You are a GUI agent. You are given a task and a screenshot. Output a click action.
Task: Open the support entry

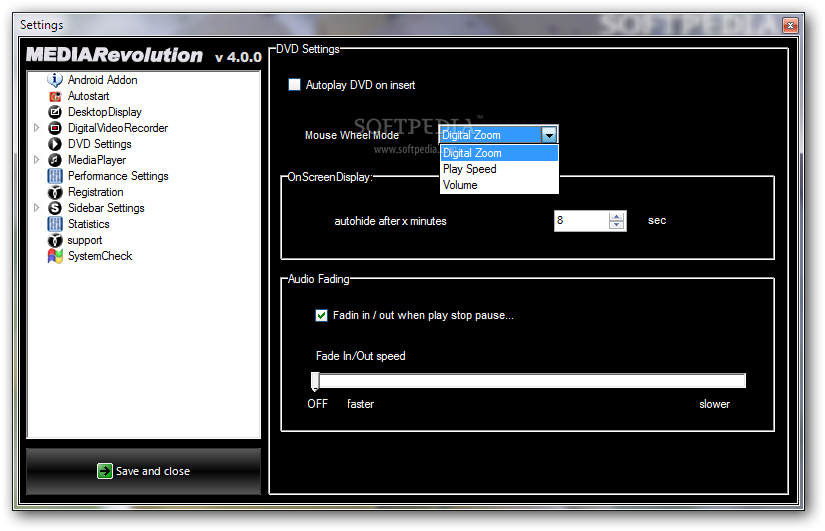85,241
